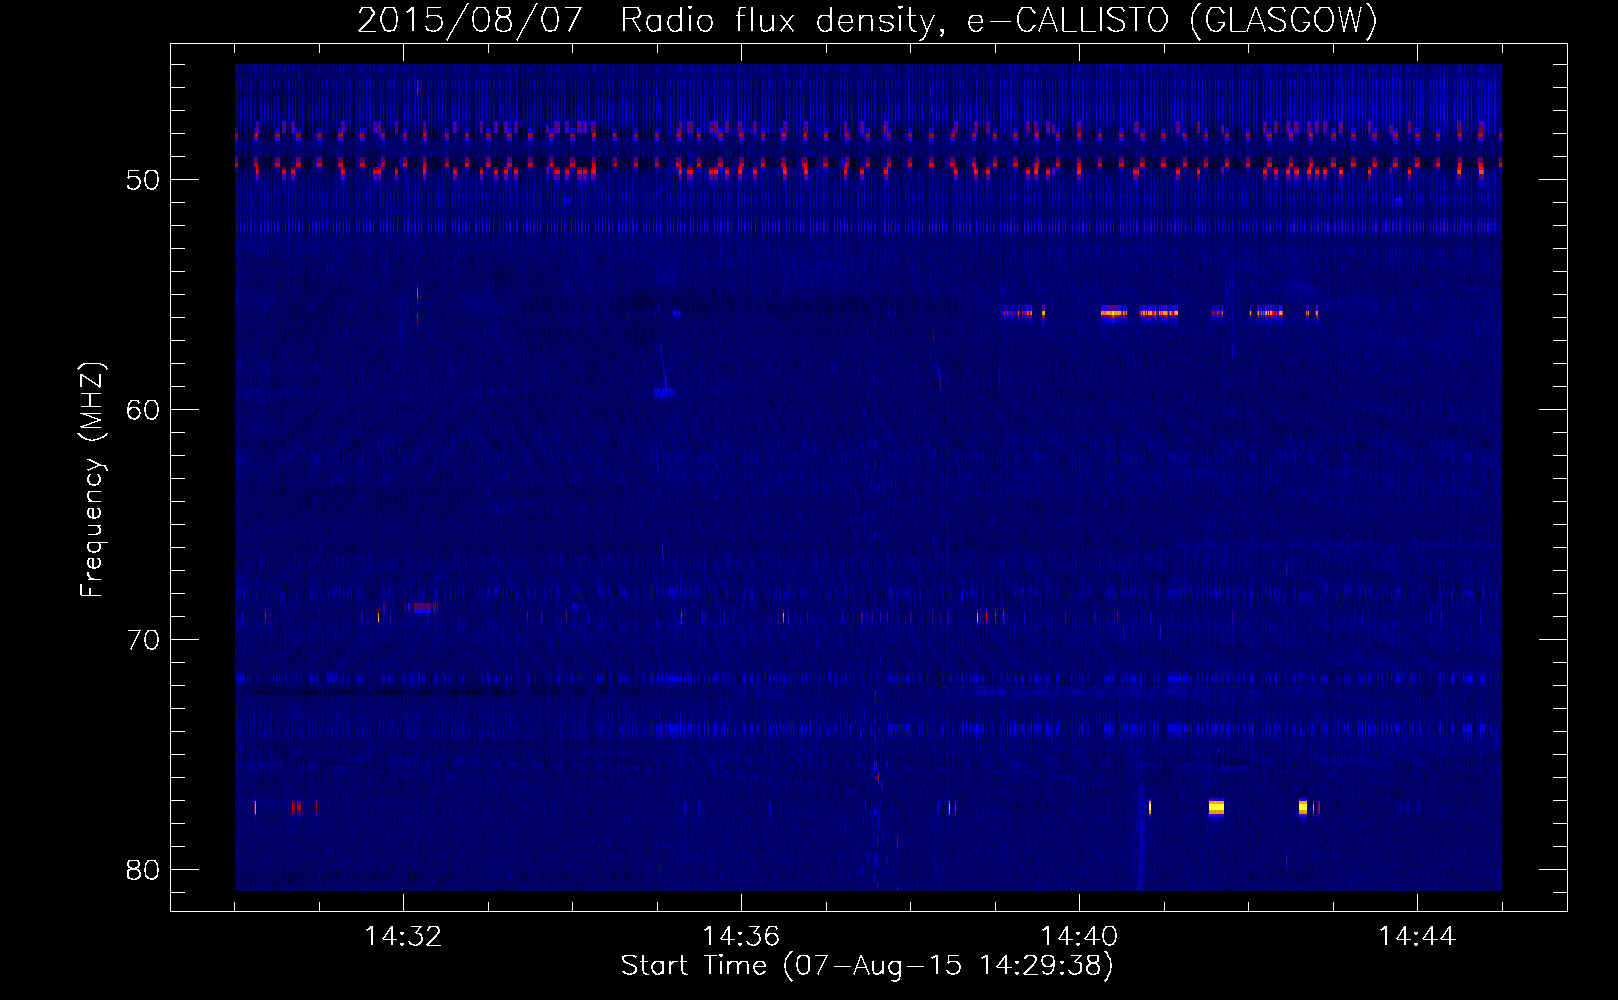
Task: Click the 70 frequency tick label
Action: tap(143, 640)
